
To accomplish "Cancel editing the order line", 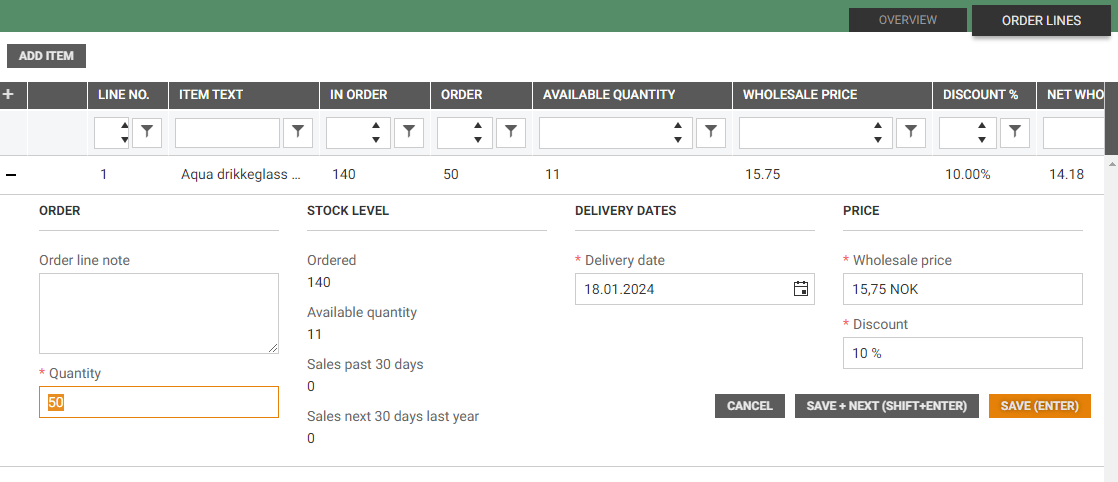I will coord(749,406).
